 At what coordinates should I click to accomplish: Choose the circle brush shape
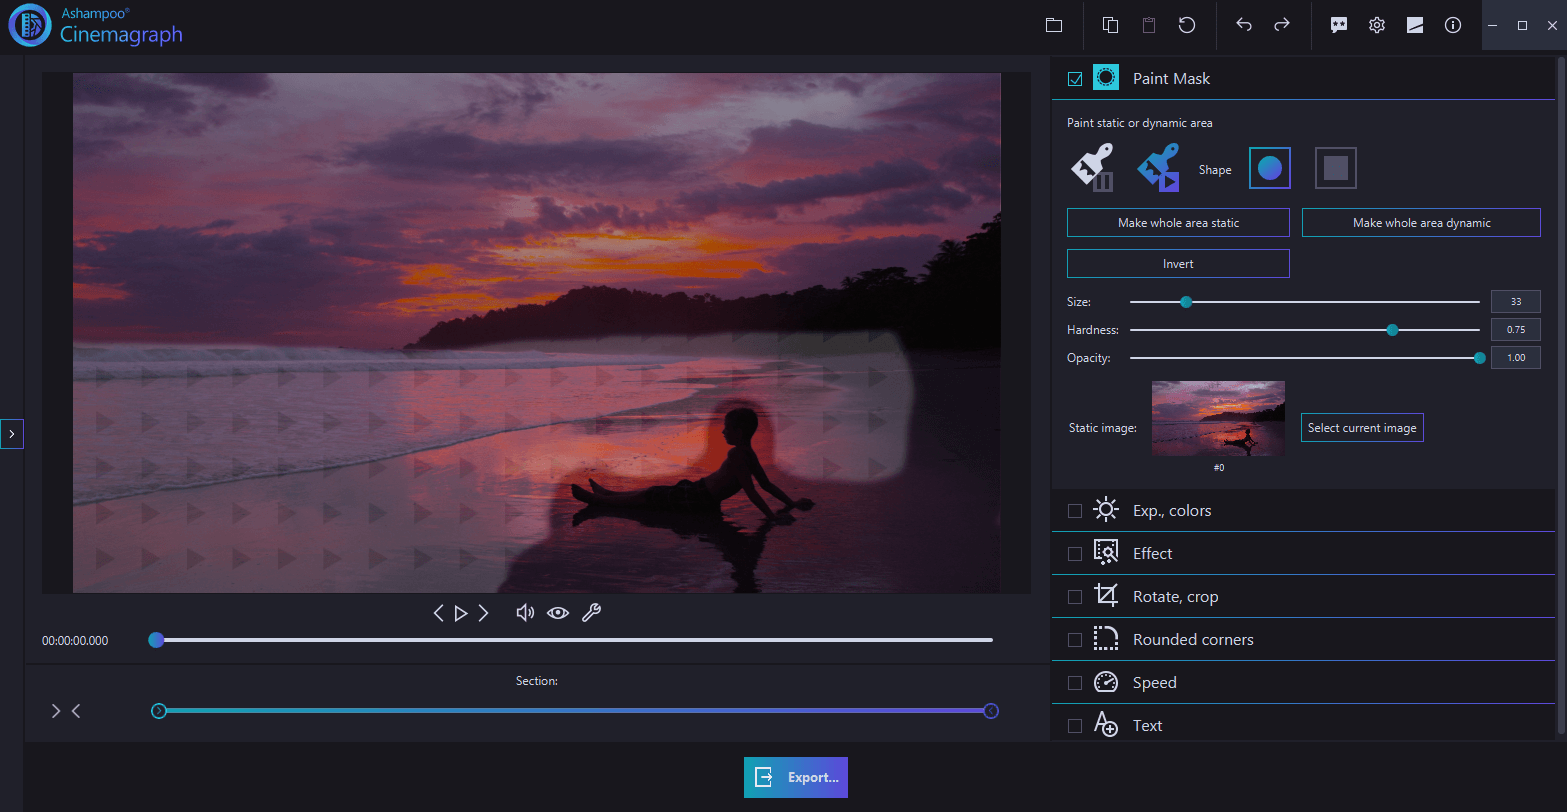(1270, 167)
